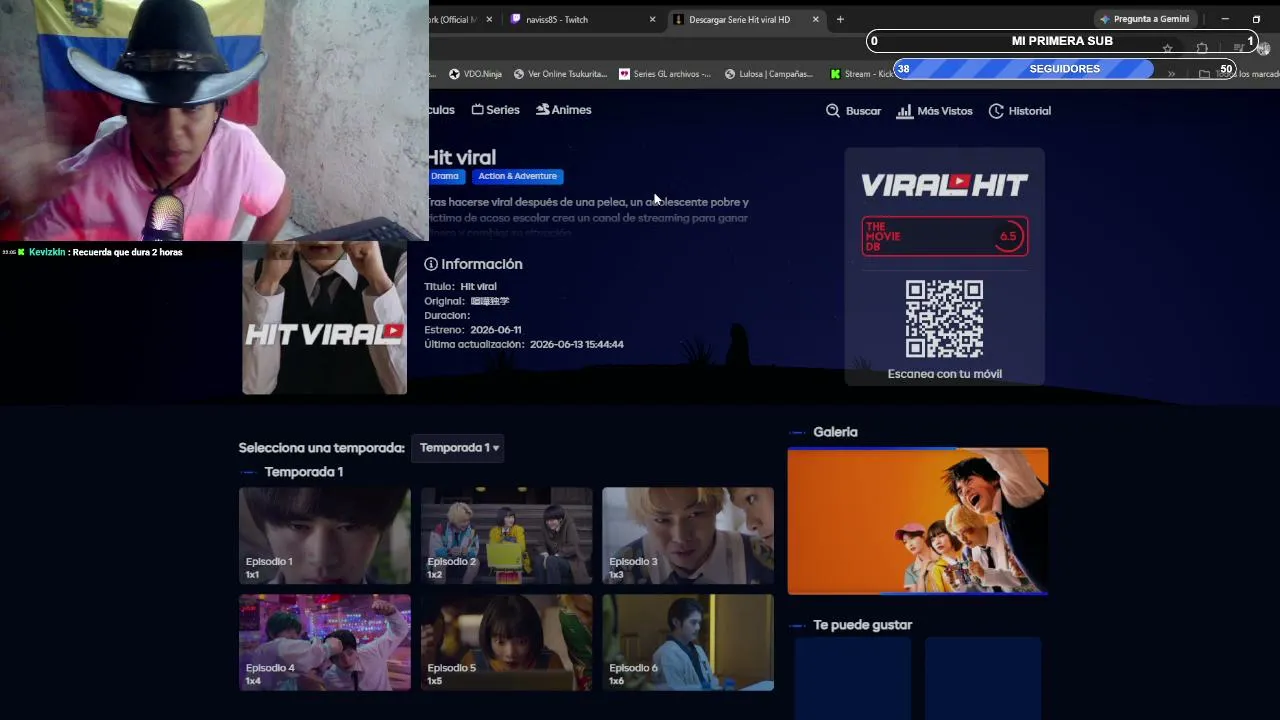Click the Información info circle icon
1280x720 pixels.
431,264
